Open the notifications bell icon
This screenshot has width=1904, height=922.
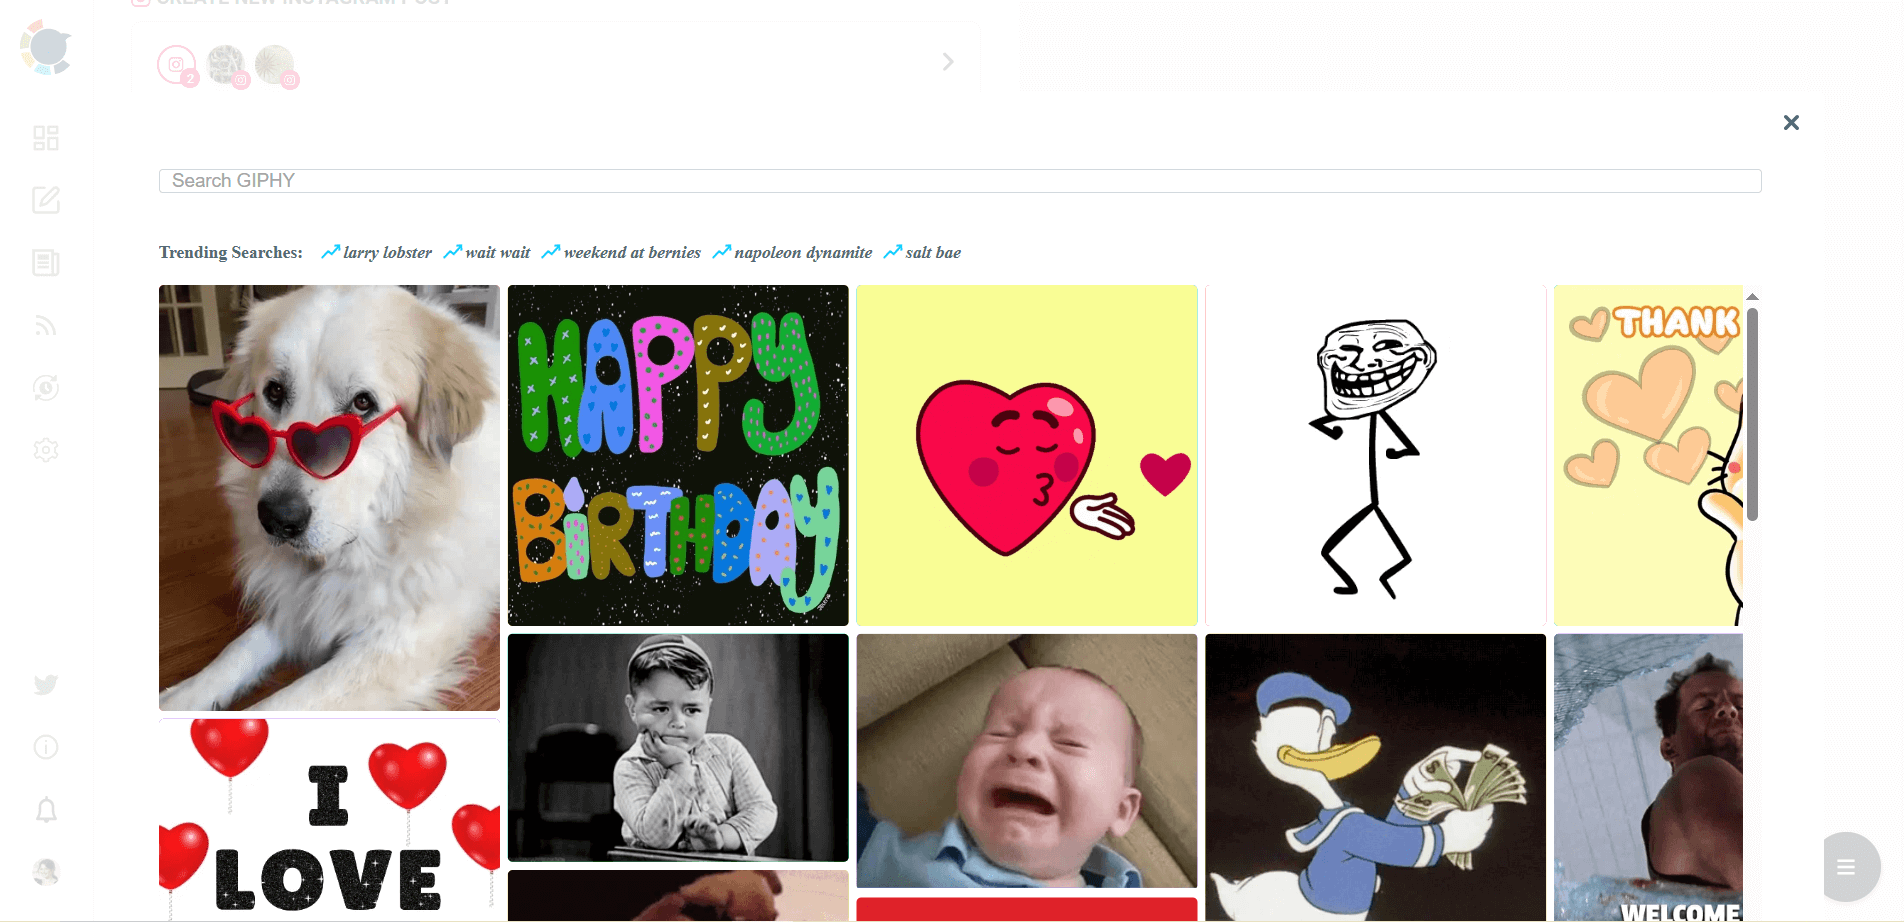click(x=46, y=809)
